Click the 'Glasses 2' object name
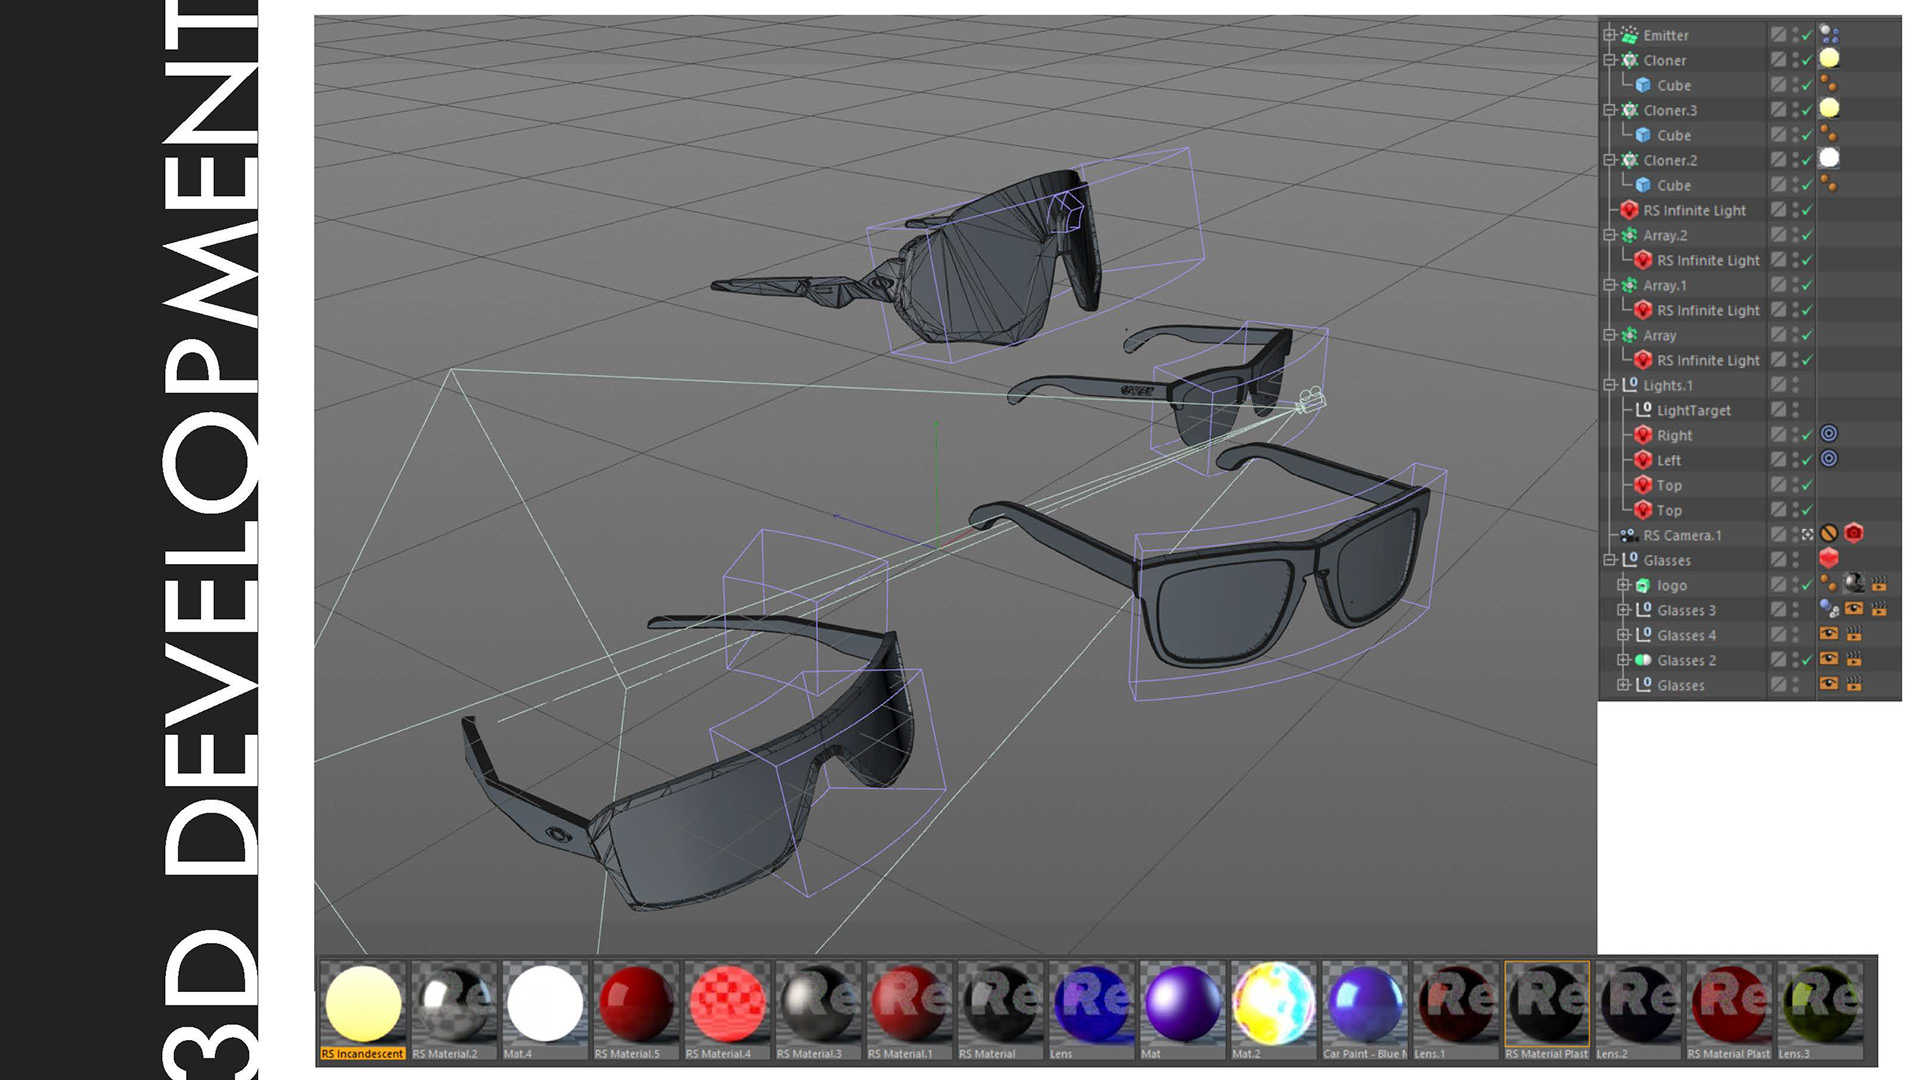Viewport: 1920px width, 1080px height. click(x=1686, y=660)
